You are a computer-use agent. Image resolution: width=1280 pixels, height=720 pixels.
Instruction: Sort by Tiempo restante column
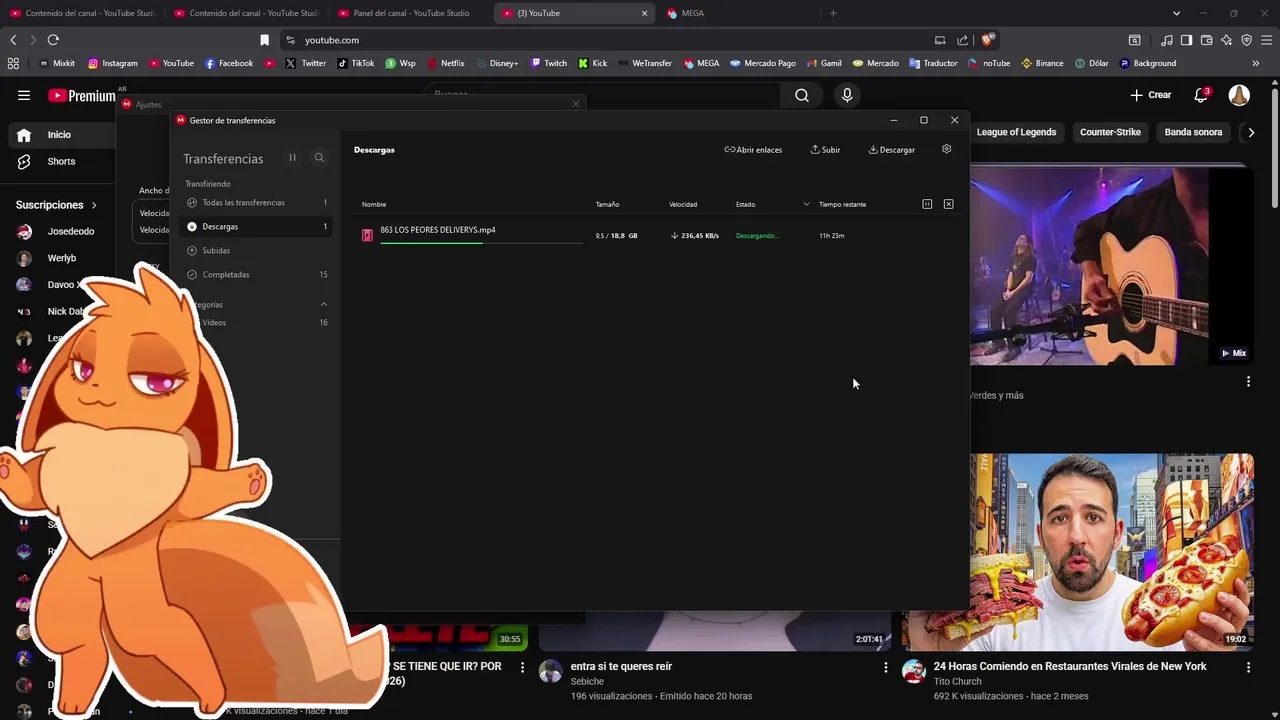pos(842,204)
